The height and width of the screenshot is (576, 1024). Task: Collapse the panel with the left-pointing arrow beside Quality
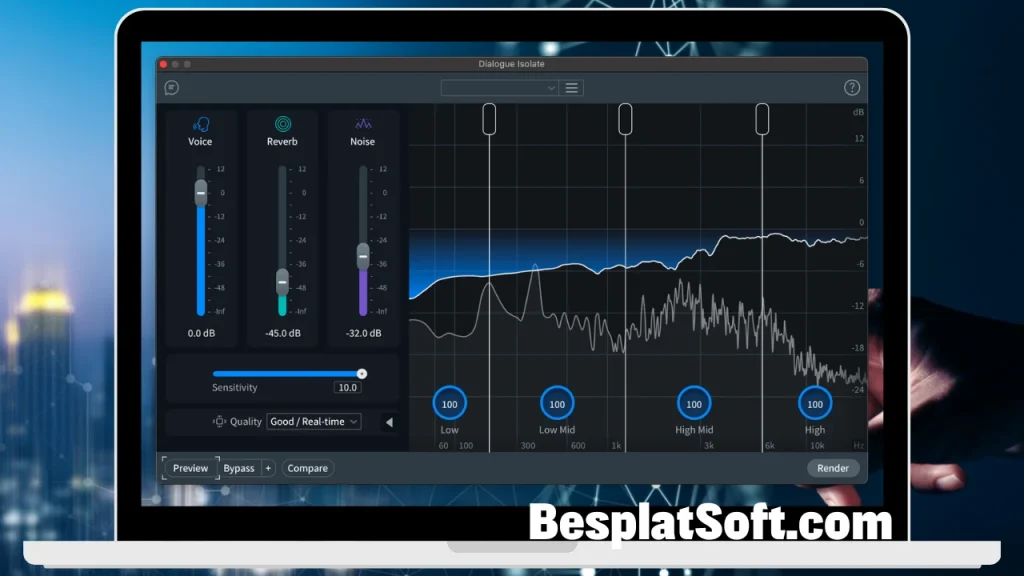pos(389,422)
